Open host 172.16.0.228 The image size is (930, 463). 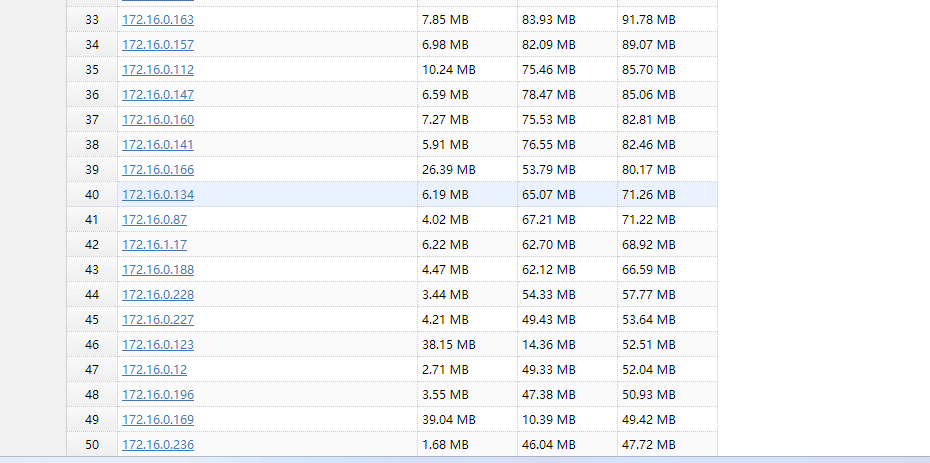[x=158, y=295]
